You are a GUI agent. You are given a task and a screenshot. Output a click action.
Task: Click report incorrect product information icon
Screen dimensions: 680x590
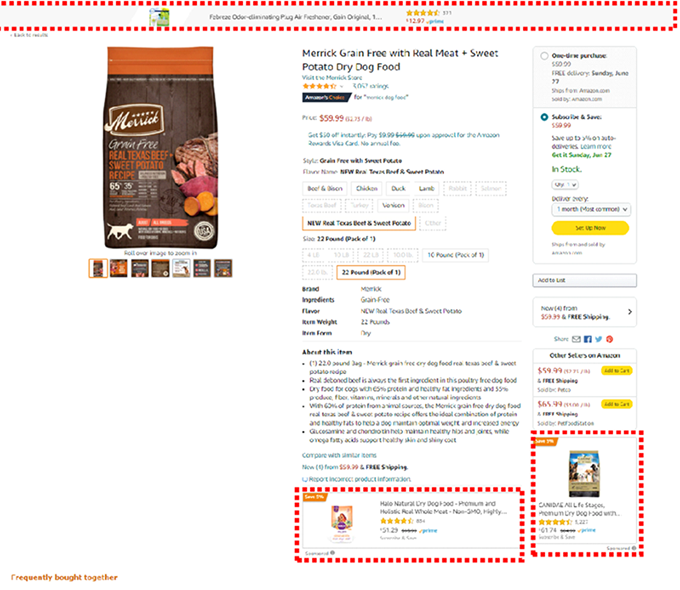(x=304, y=479)
